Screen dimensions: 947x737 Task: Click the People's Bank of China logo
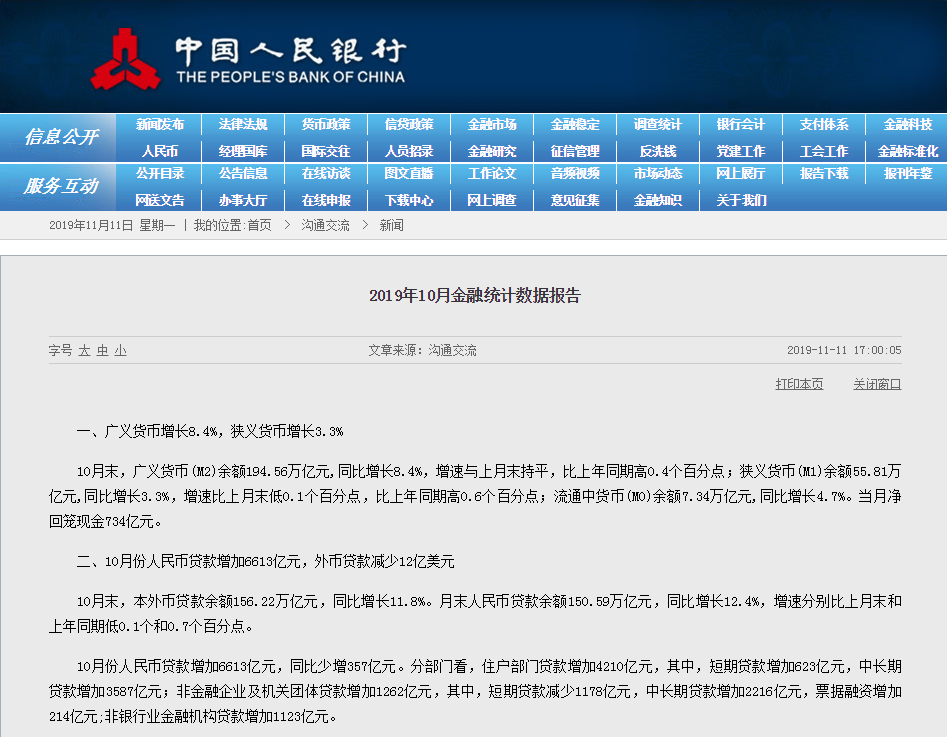(248, 59)
